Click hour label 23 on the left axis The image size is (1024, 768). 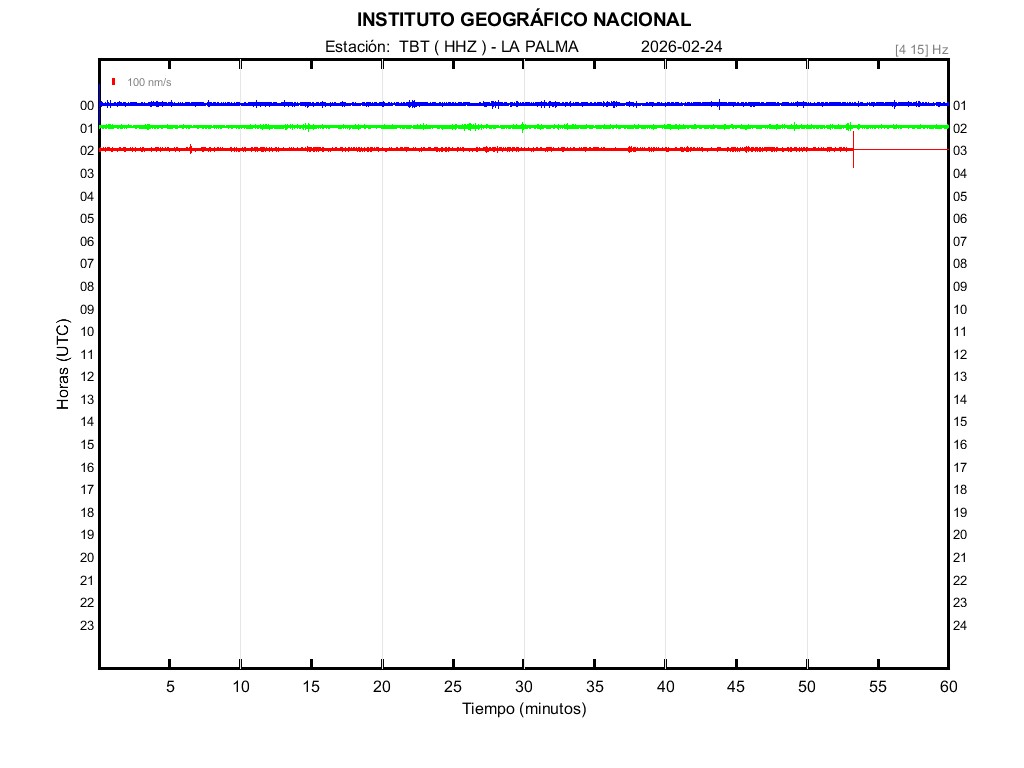tap(87, 626)
